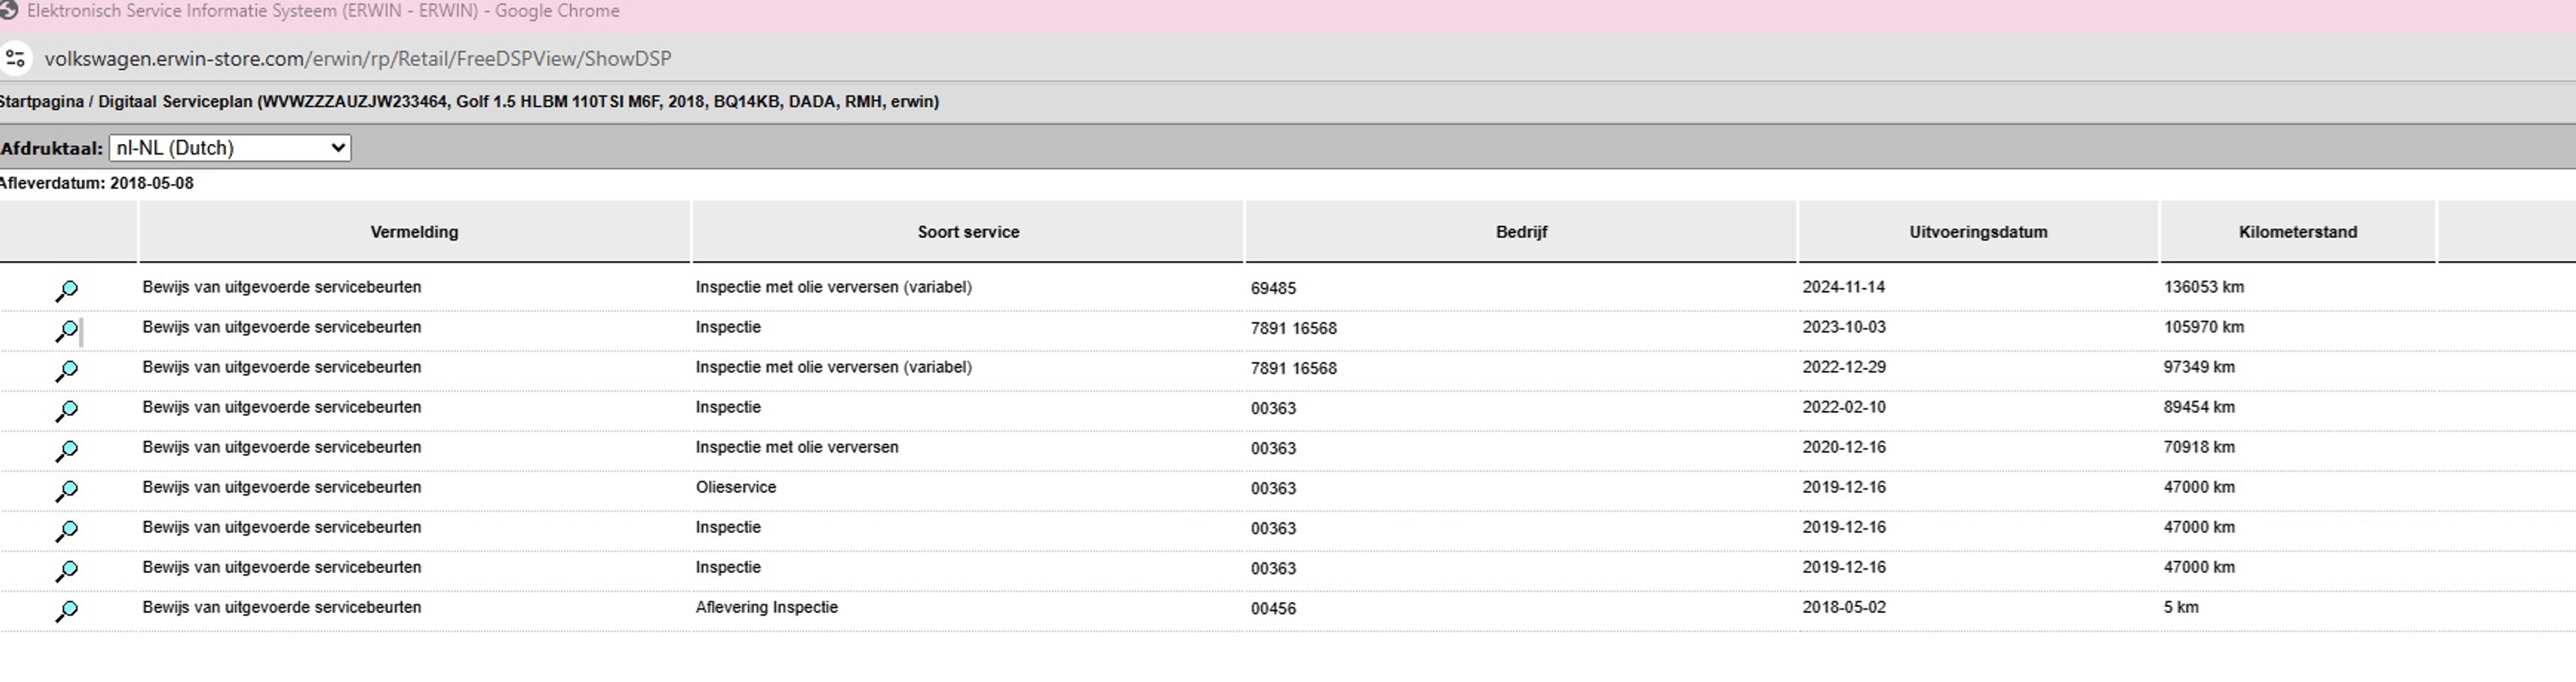Click the Soort service column header
2576x682 pixels.
pos(968,232)
